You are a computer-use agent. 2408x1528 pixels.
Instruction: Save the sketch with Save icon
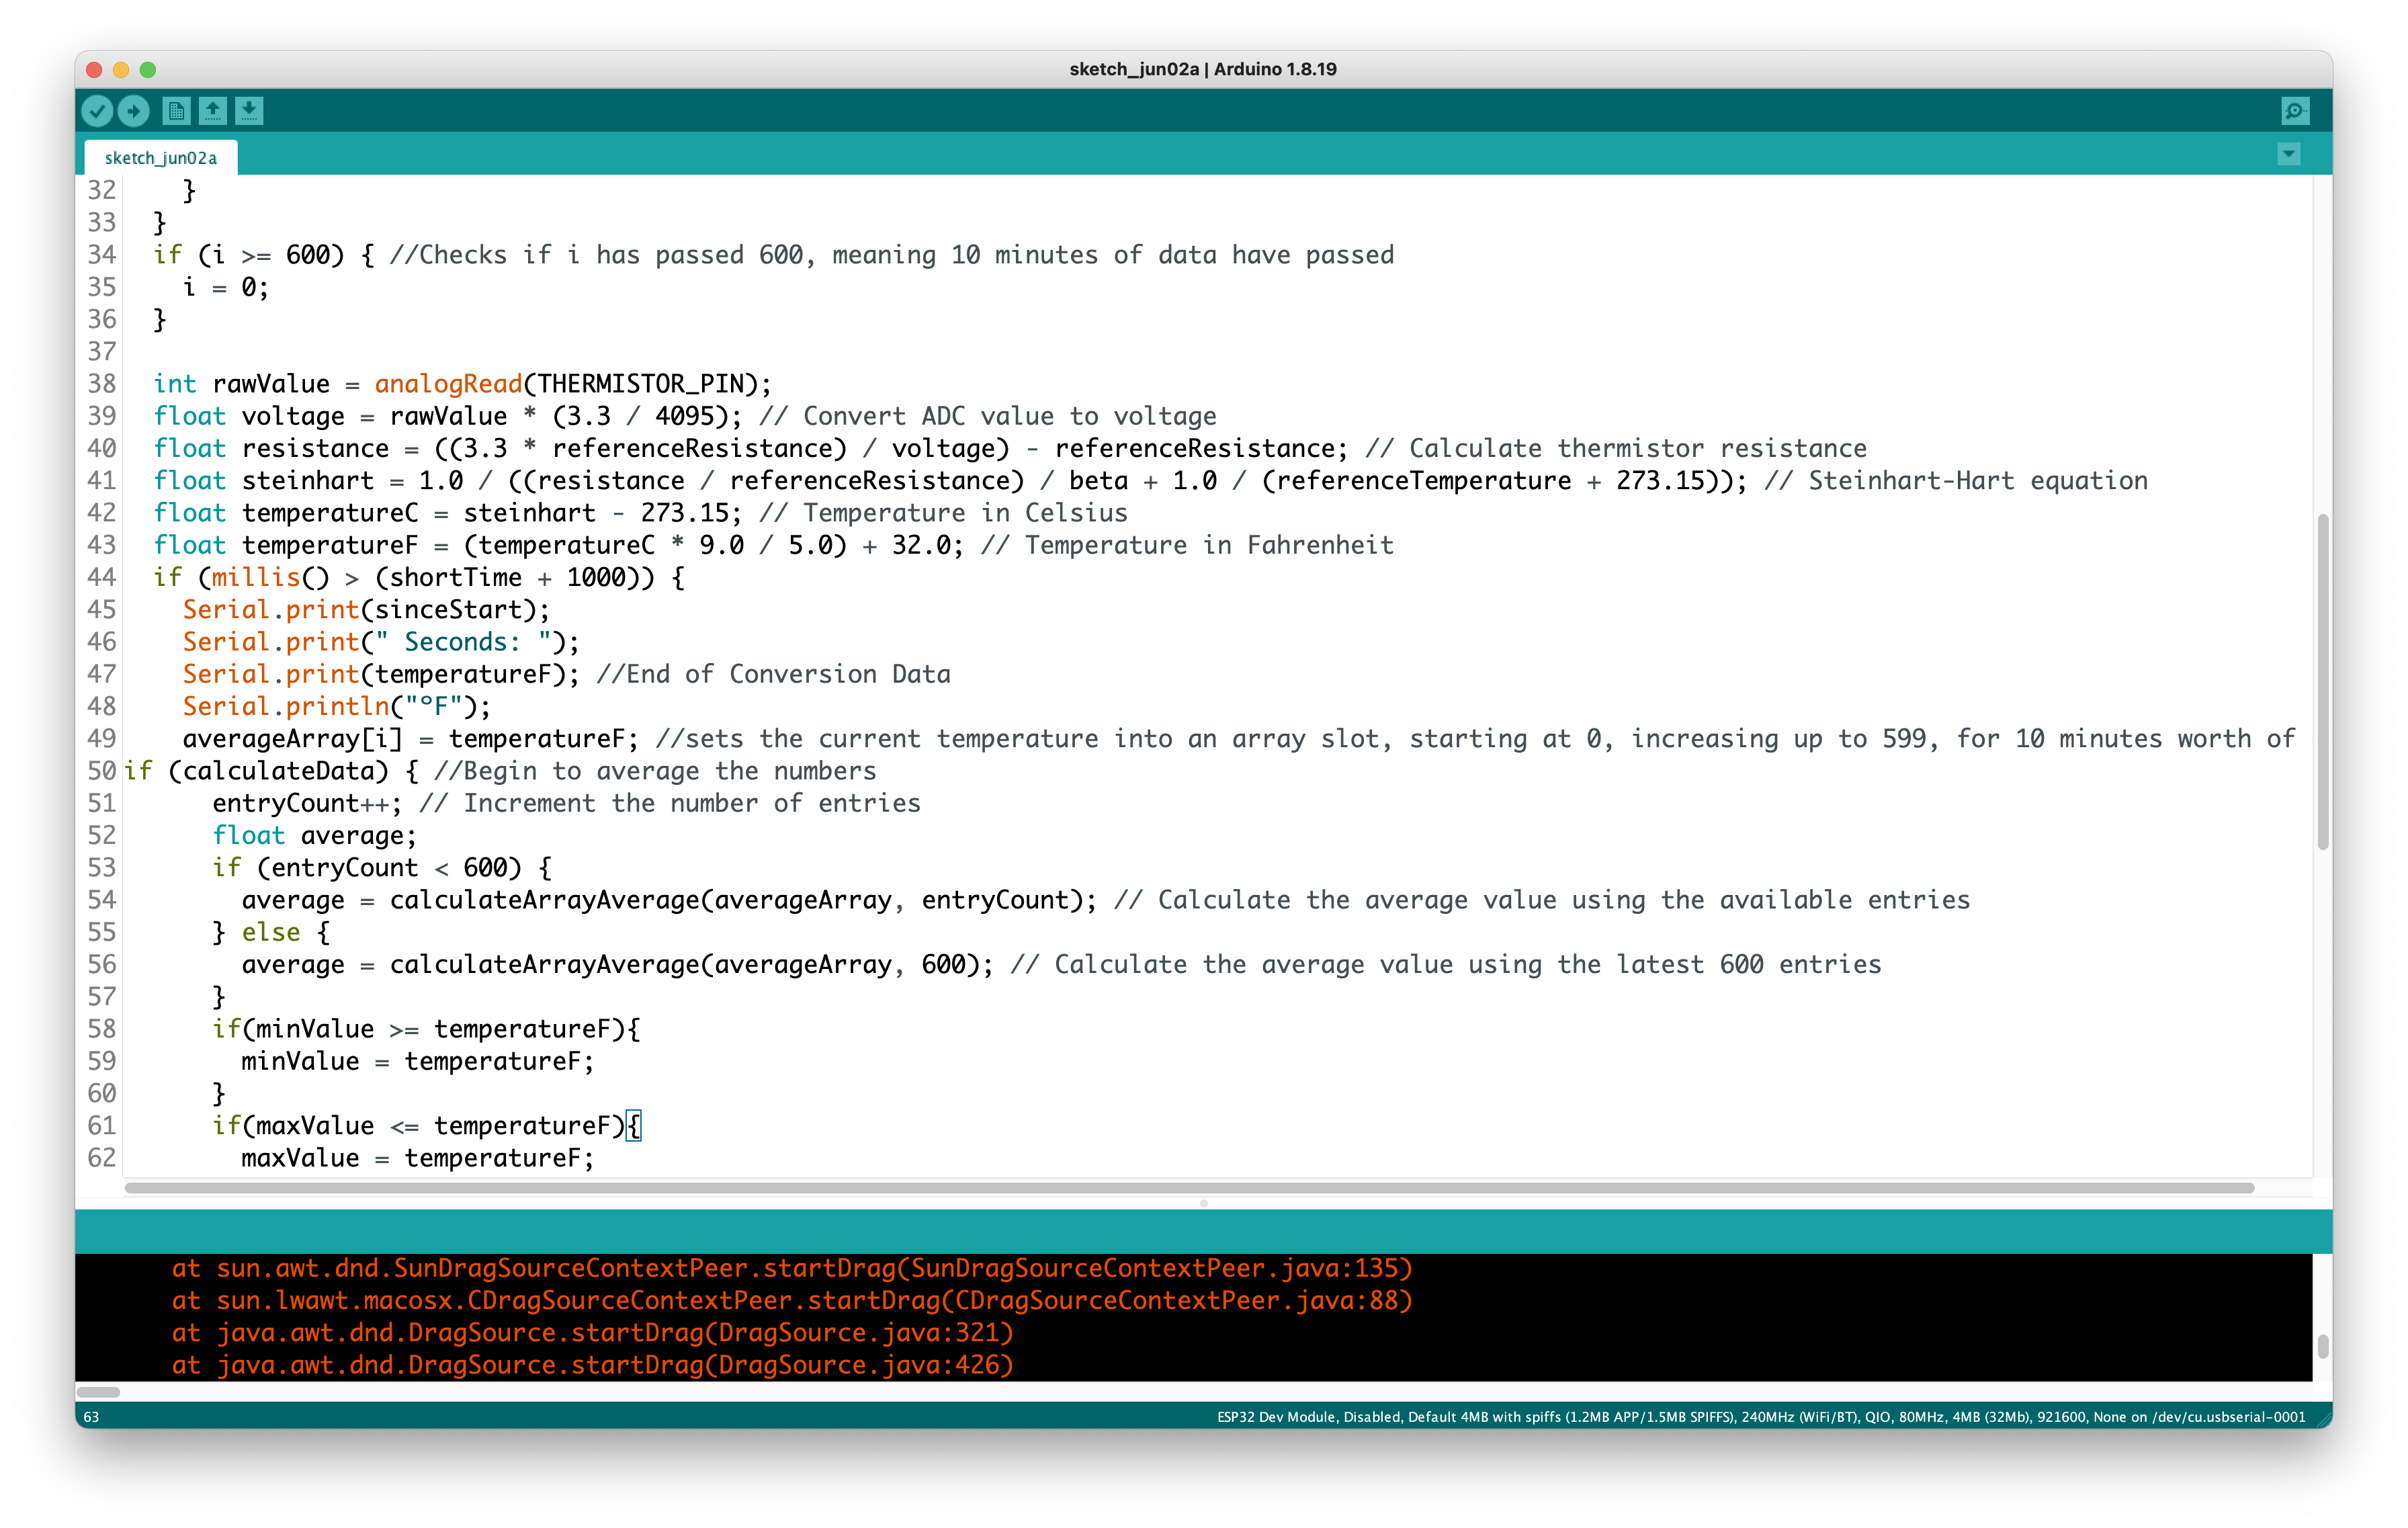click(x=249, y=111)
